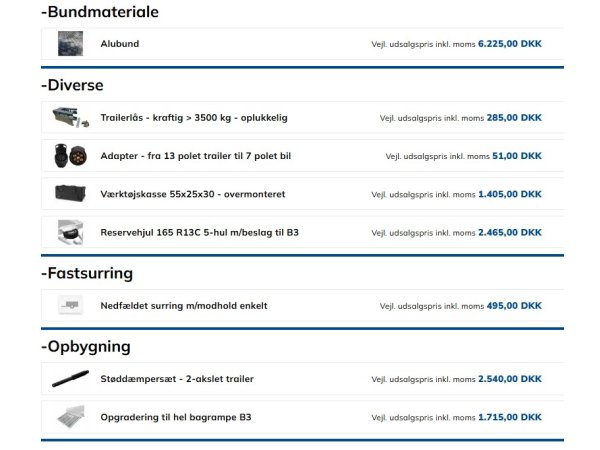Click the Alubund product thumbnail

70,44
